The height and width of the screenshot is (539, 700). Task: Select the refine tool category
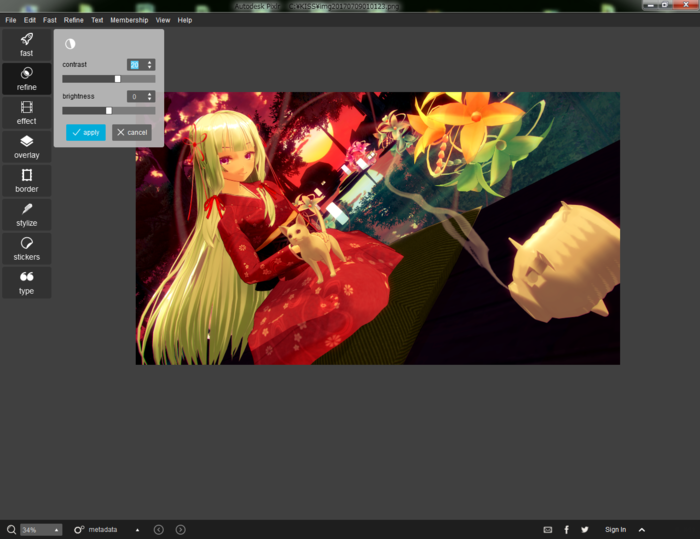click(x=26, y=79)
